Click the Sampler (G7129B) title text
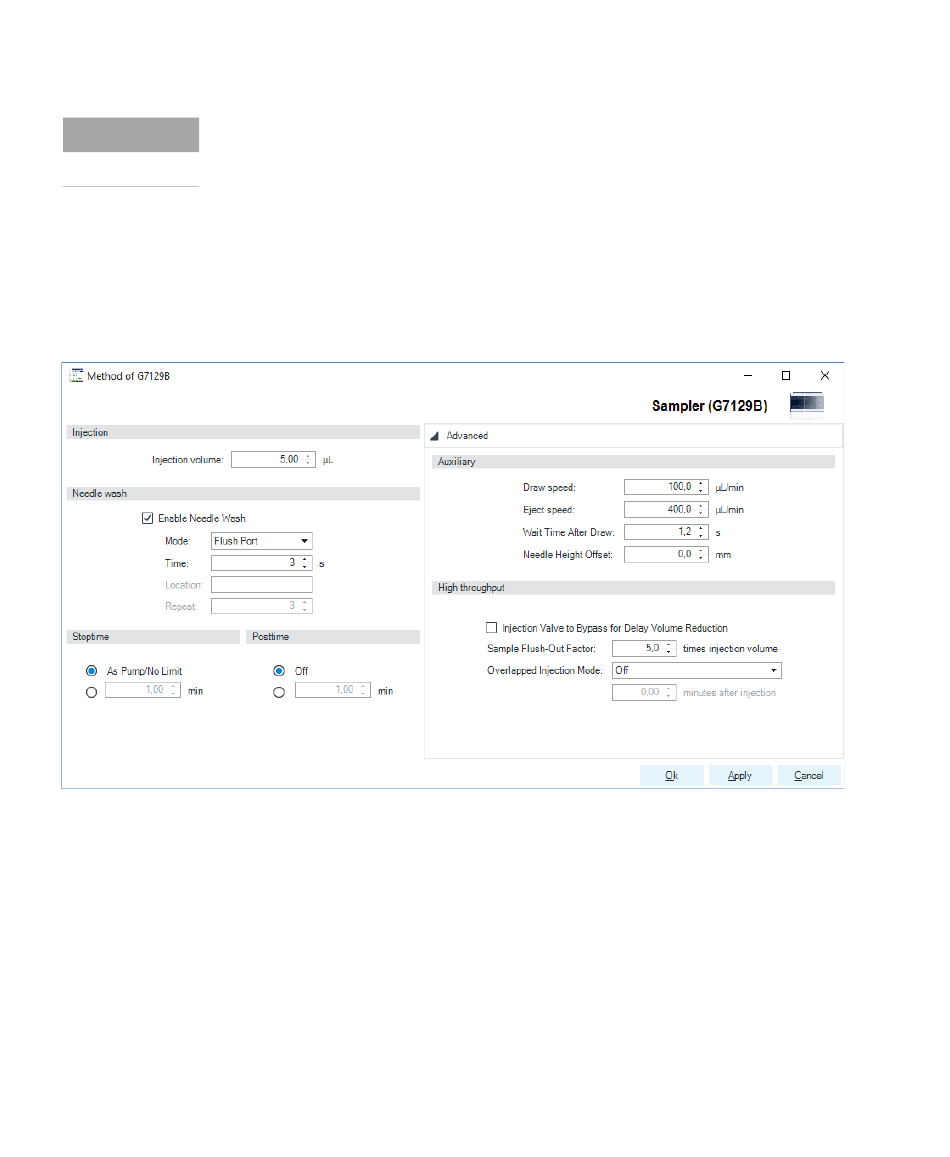950x1157 pixels. (x=709, y=406)
